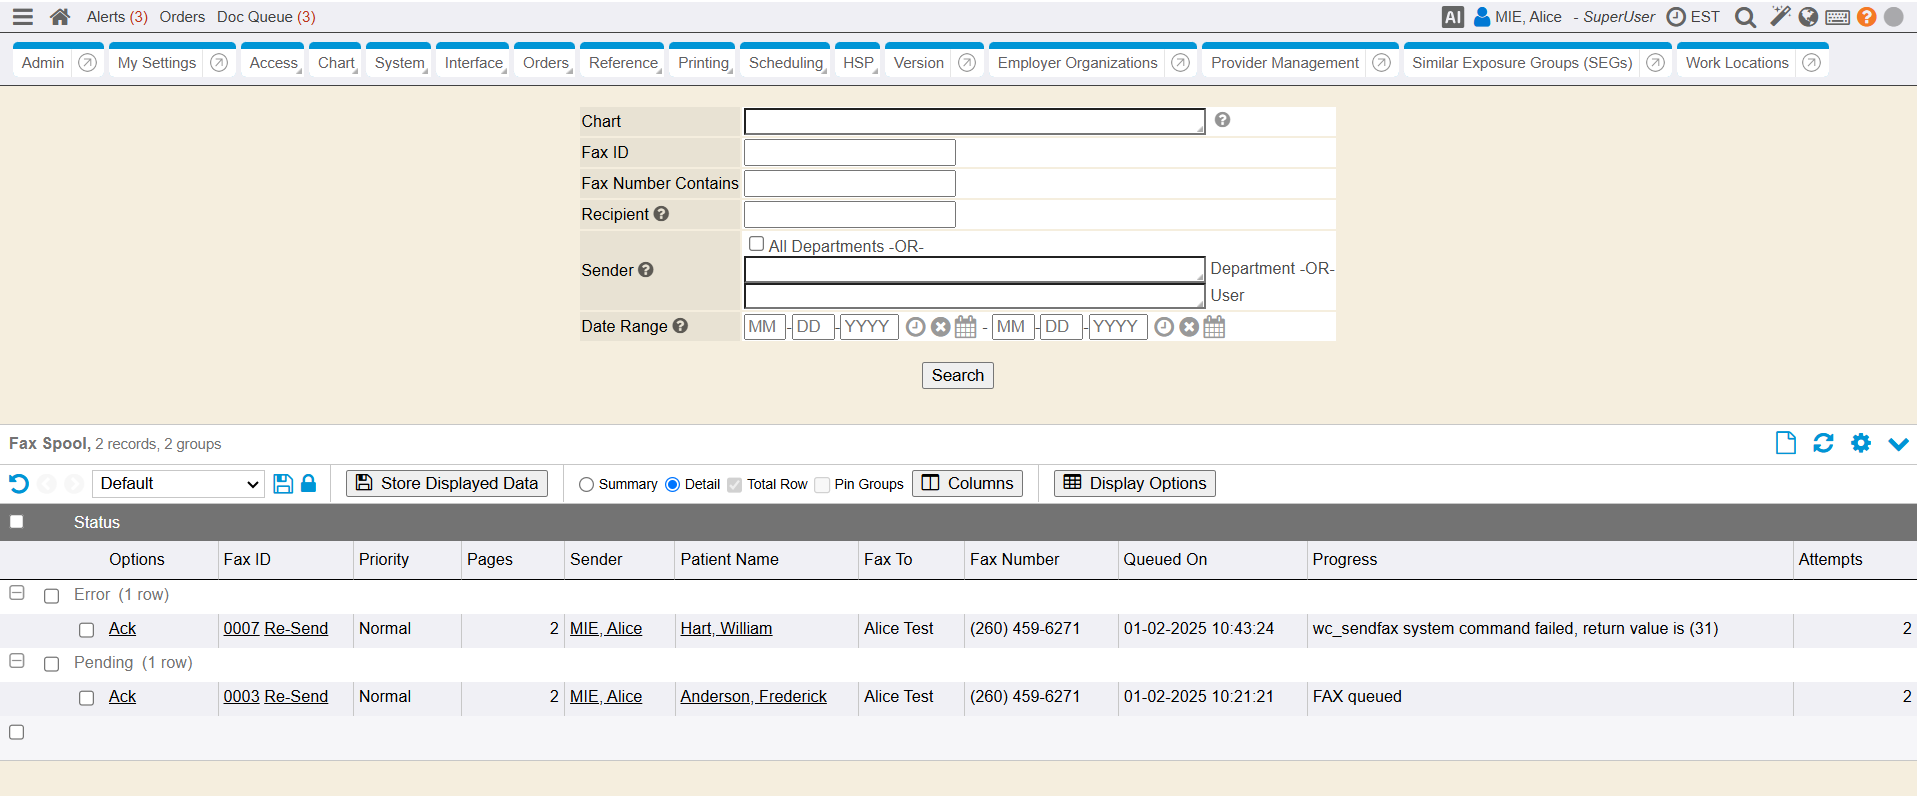Open the gear settings icon for Fax Spool
The width and height of the screenshot is (1917, 796).
pos(1860,443)
